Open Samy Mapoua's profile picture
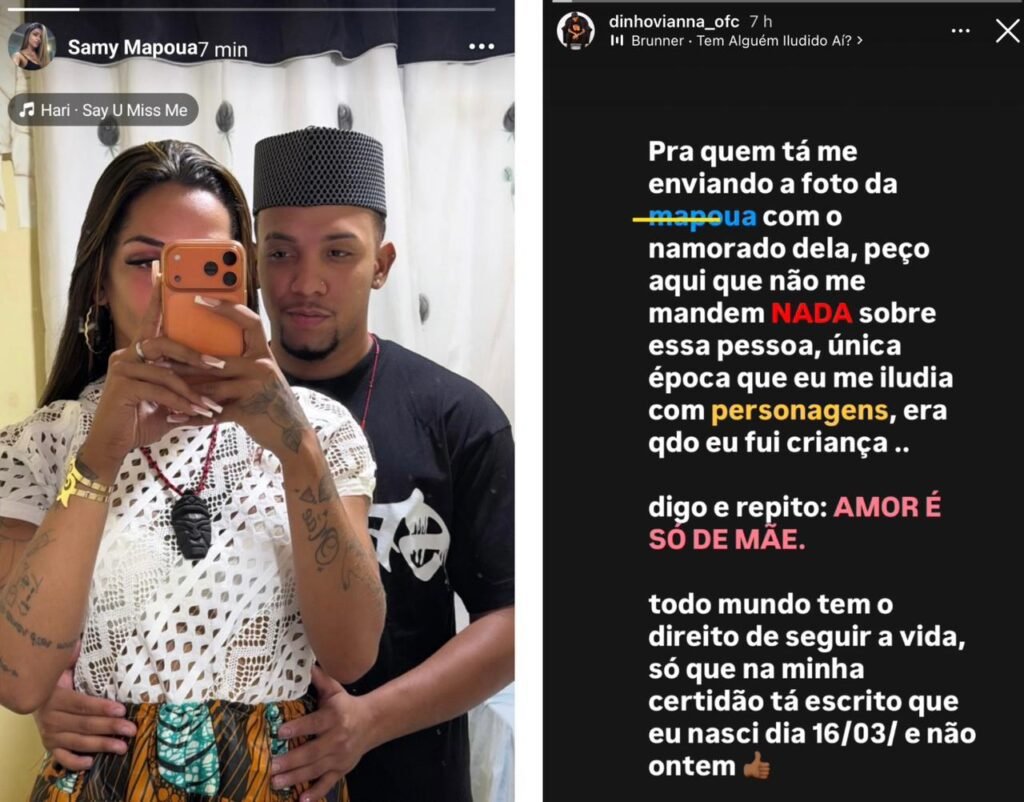1024x802 pixels. pyautogui.click(x=31, y=46)
